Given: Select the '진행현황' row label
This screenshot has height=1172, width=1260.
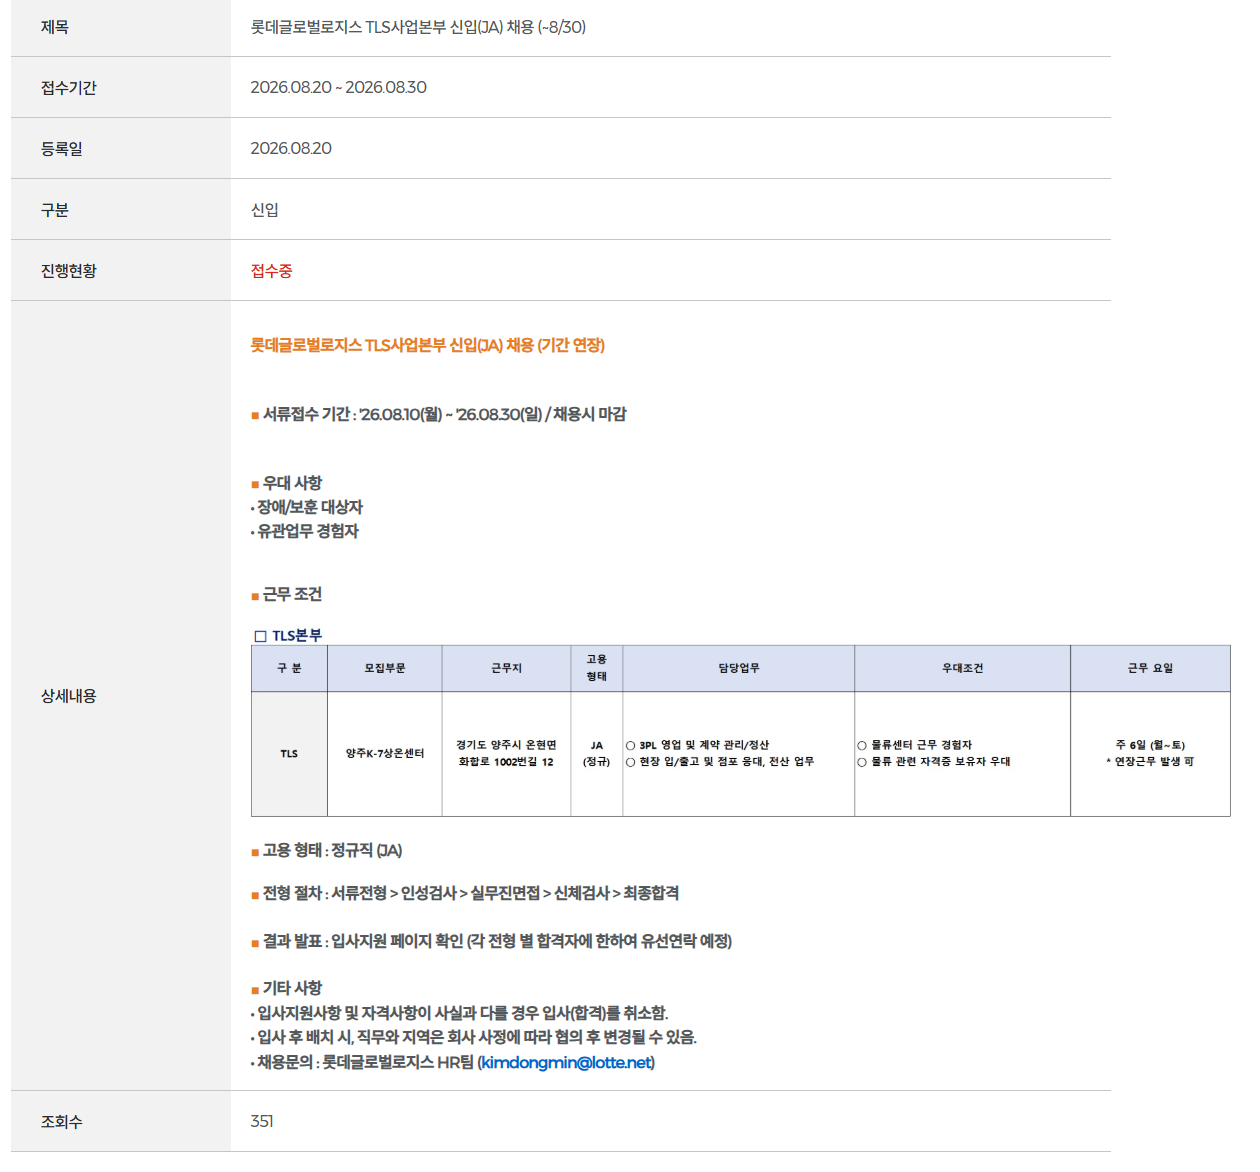Looking at the screenshot, I should pos(69,271).
